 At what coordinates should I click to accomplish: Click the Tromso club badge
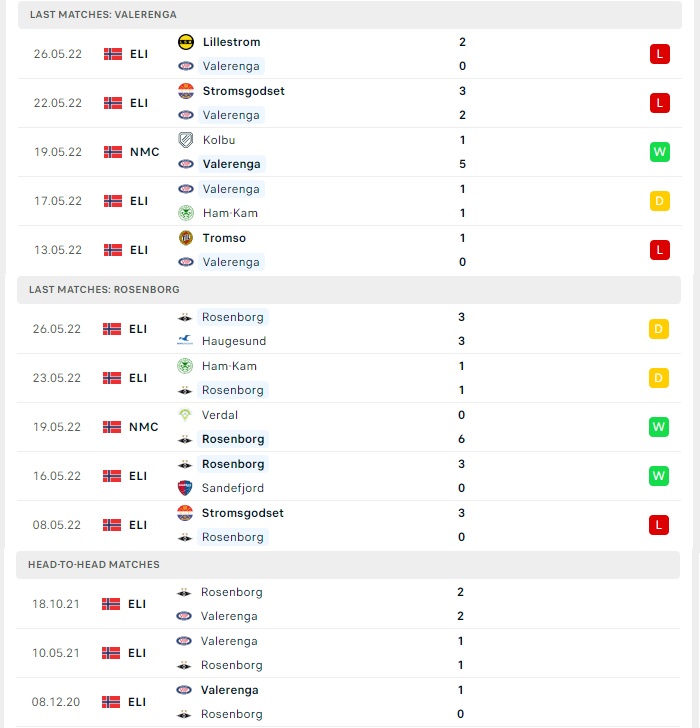coord(186,238)
